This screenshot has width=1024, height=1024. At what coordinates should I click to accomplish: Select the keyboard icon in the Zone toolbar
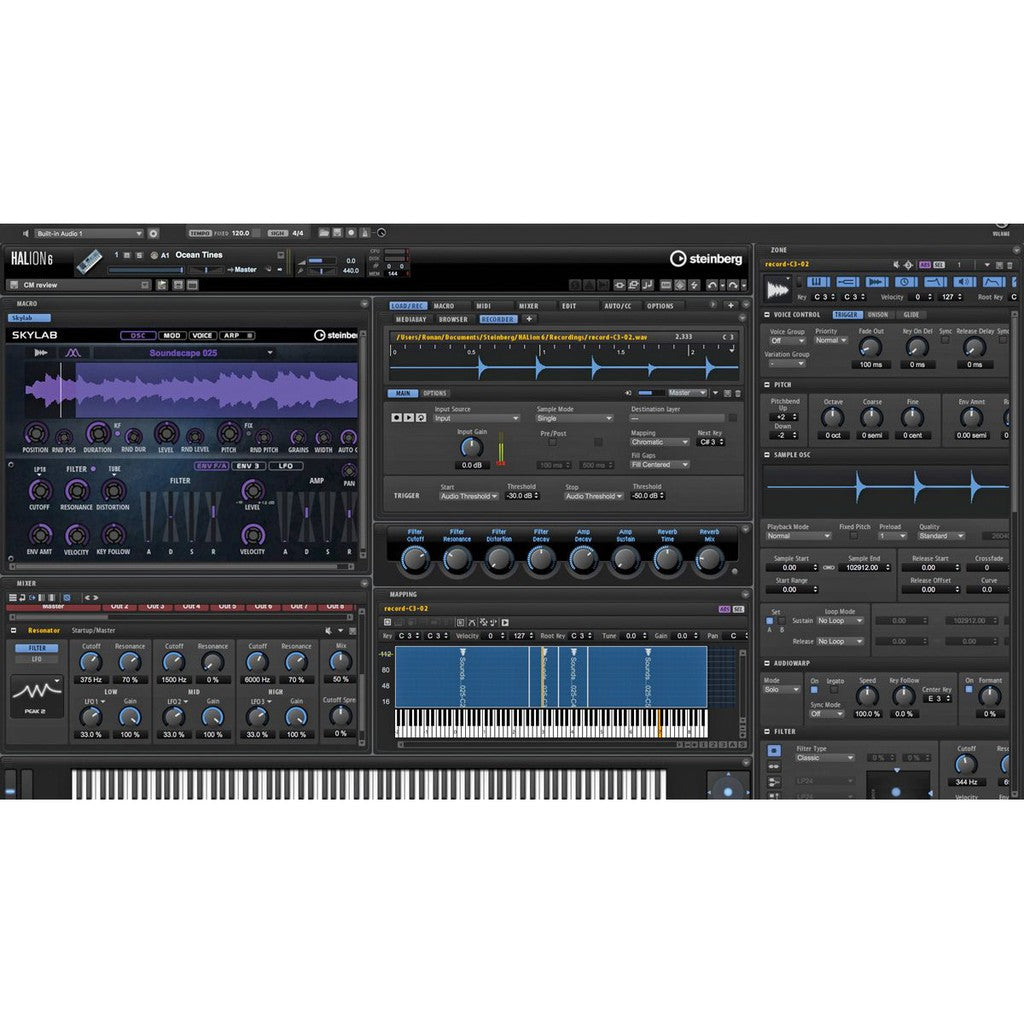818,282
